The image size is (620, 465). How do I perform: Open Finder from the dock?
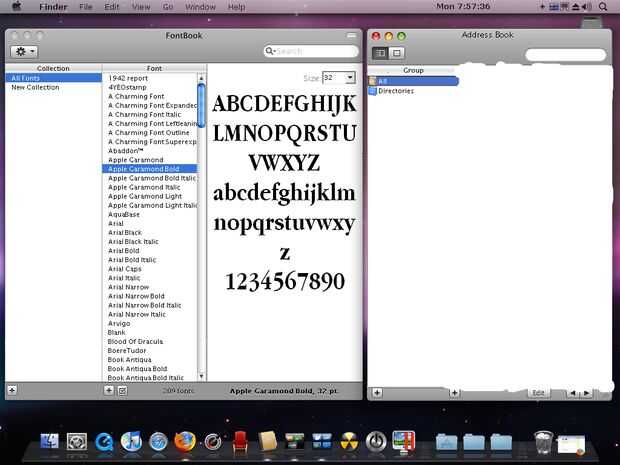click(x=49, y=441)
